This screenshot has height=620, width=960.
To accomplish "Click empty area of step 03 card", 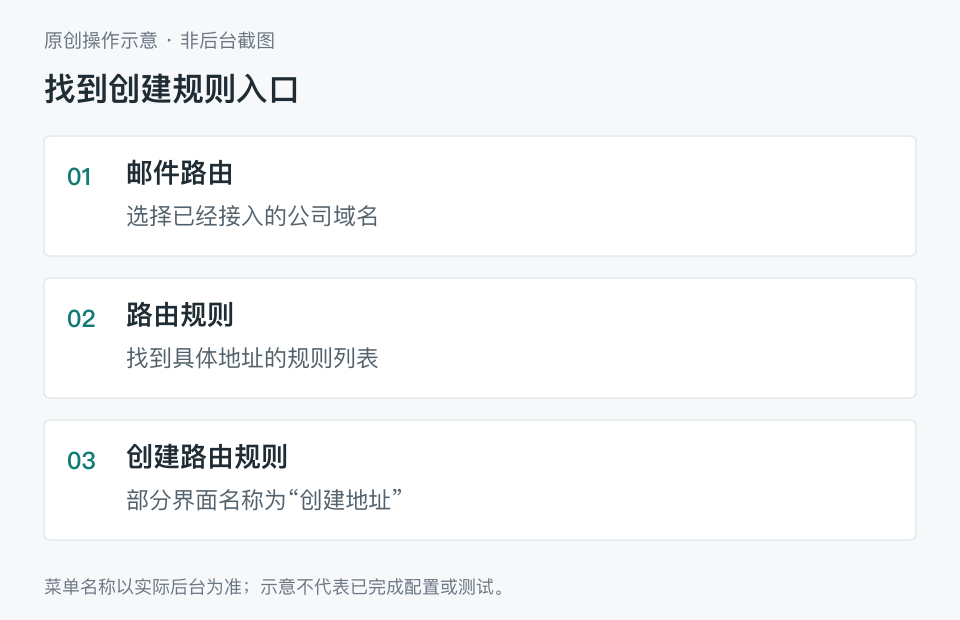I will click(x=643, y=480).
